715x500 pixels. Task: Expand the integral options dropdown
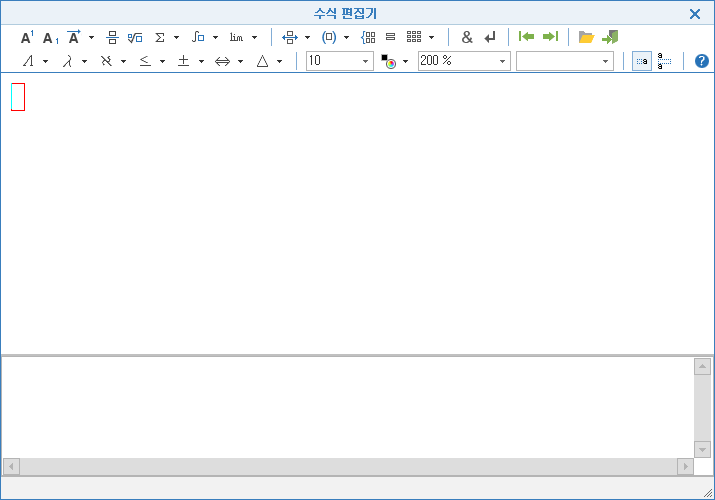[x=215, y=37]
